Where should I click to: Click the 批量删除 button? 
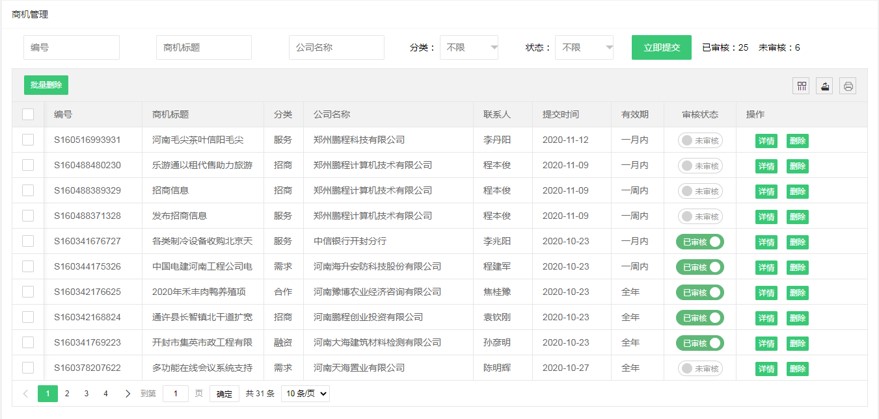tap(46, 85)
